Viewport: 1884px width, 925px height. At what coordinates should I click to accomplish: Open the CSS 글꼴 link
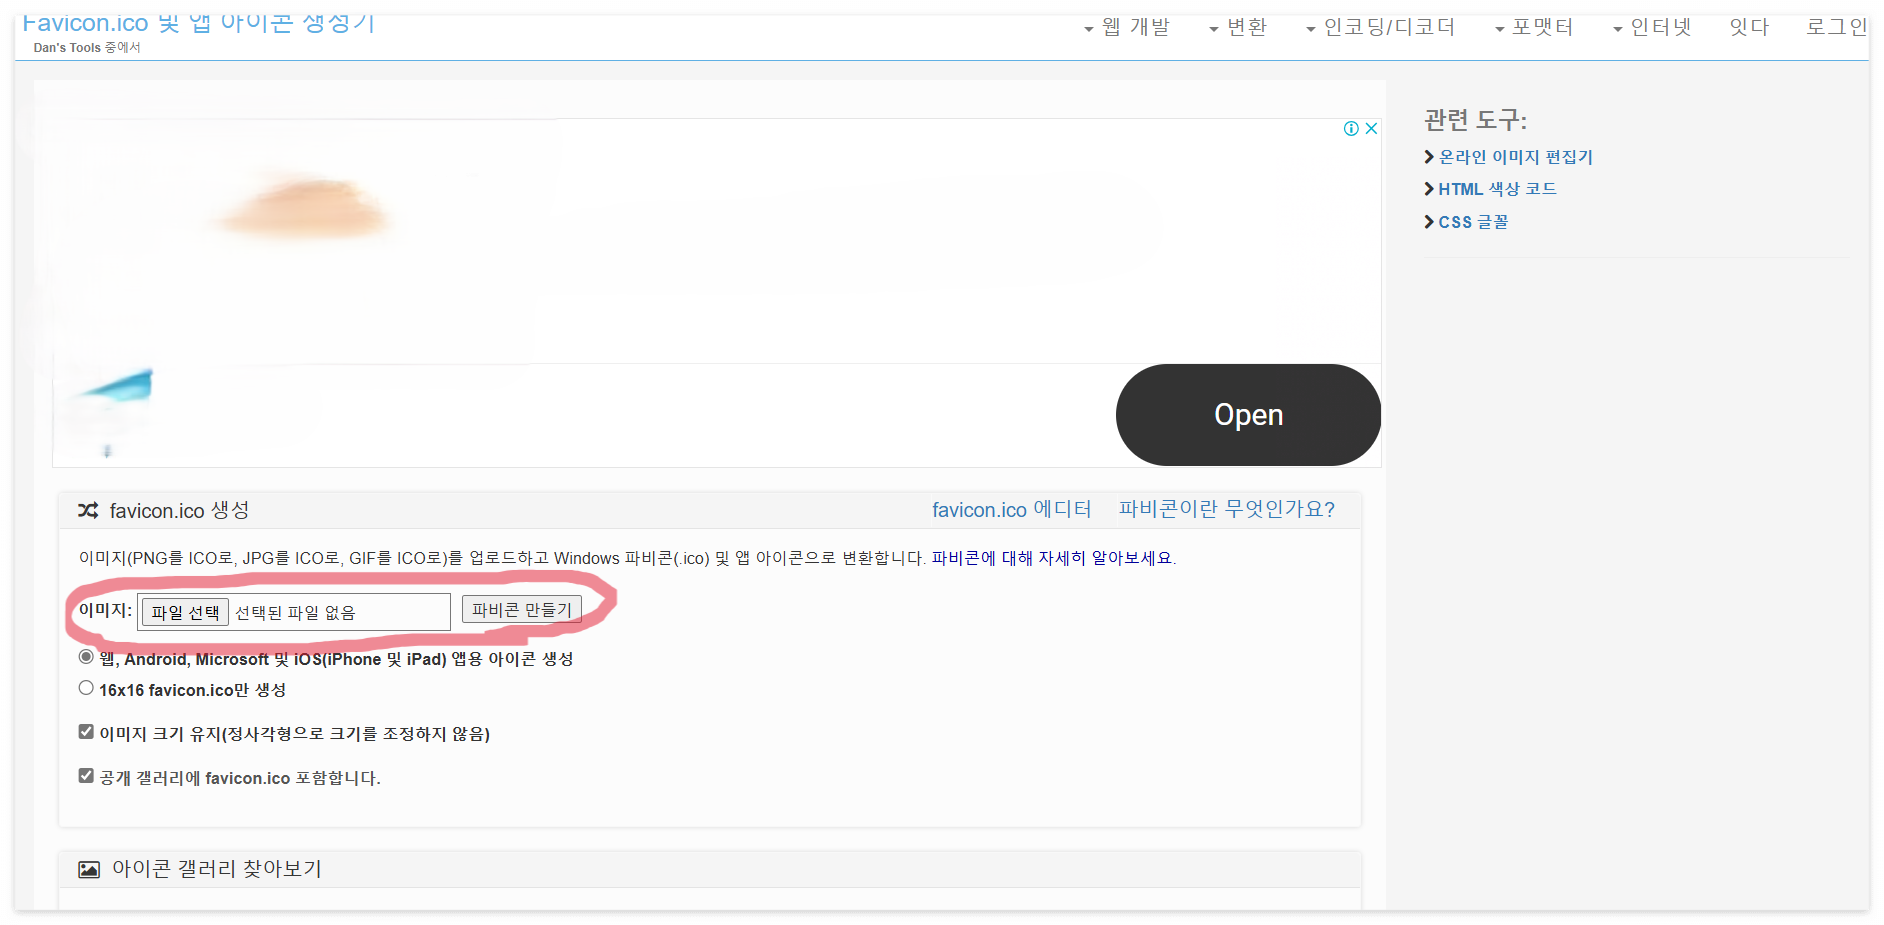(1473, 222)
